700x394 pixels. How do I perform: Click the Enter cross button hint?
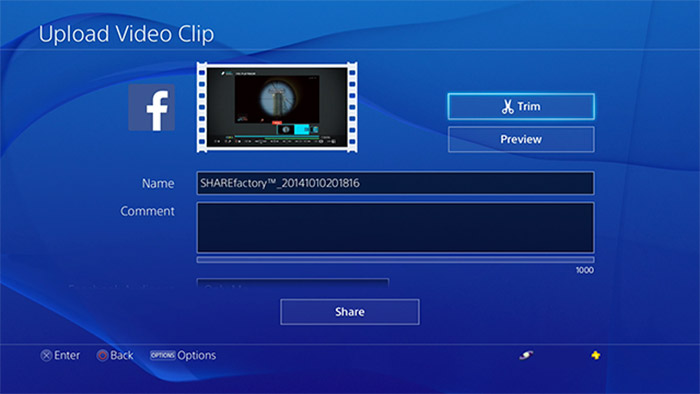click(60, 355)
